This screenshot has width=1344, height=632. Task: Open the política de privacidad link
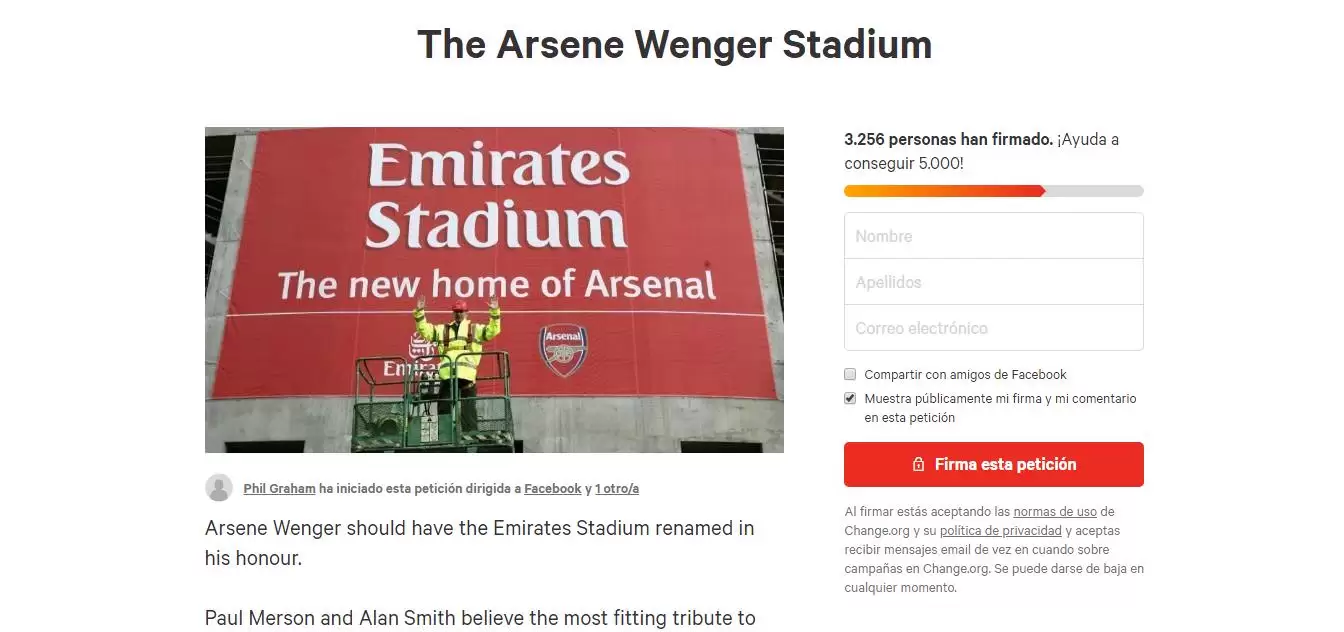point(1000,531)
